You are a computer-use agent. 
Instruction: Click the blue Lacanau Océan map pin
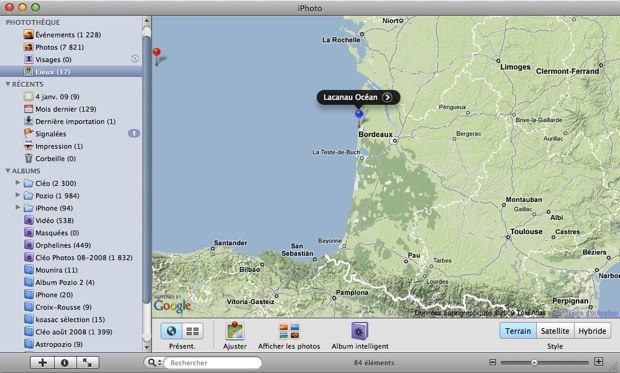pos(359,114)
